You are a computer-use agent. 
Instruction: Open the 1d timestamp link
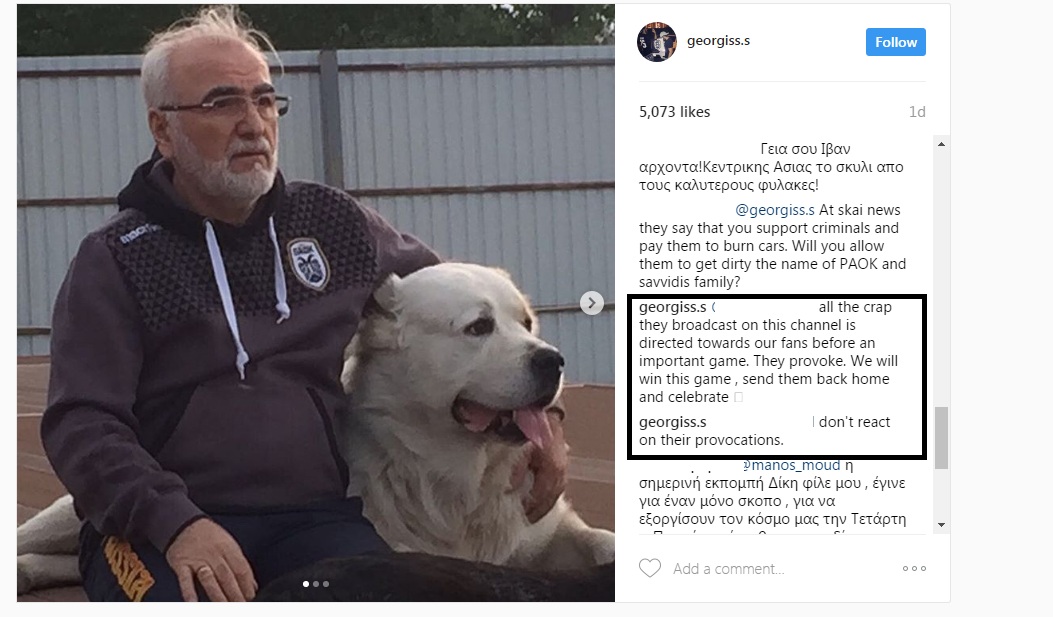tap(917, 112)
